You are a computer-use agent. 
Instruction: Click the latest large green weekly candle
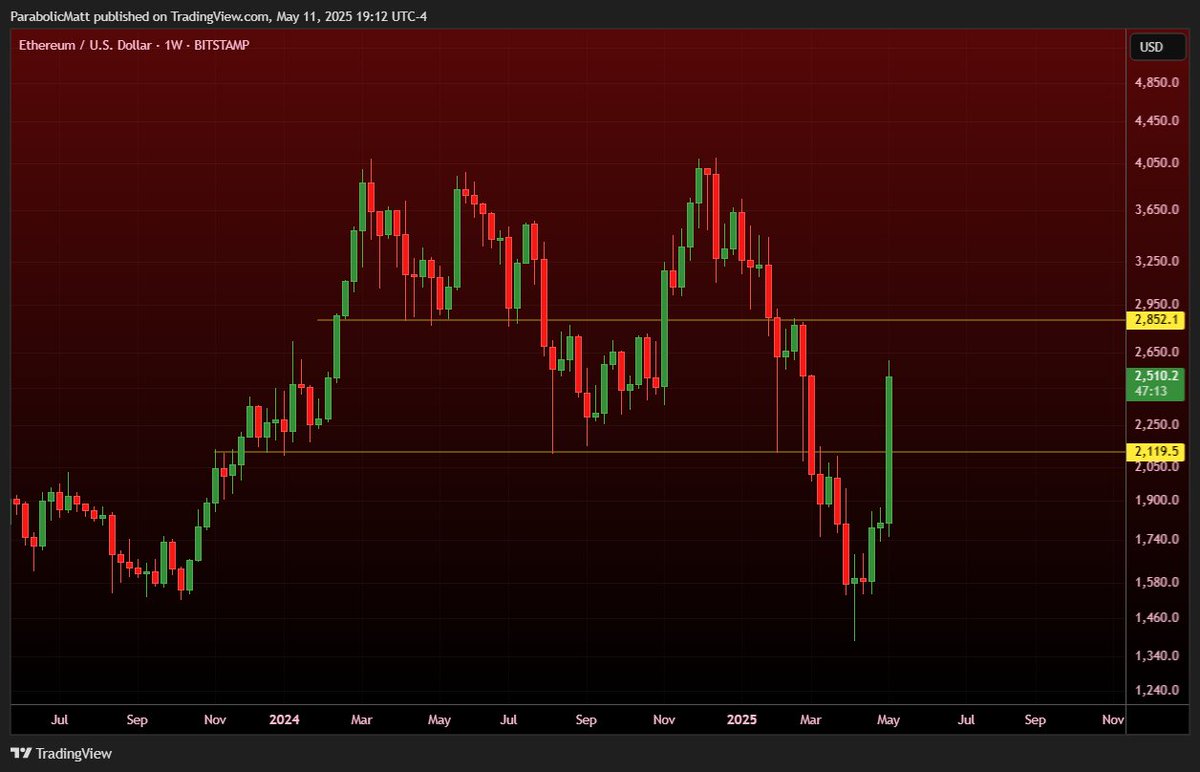click(x=889, y=449)
